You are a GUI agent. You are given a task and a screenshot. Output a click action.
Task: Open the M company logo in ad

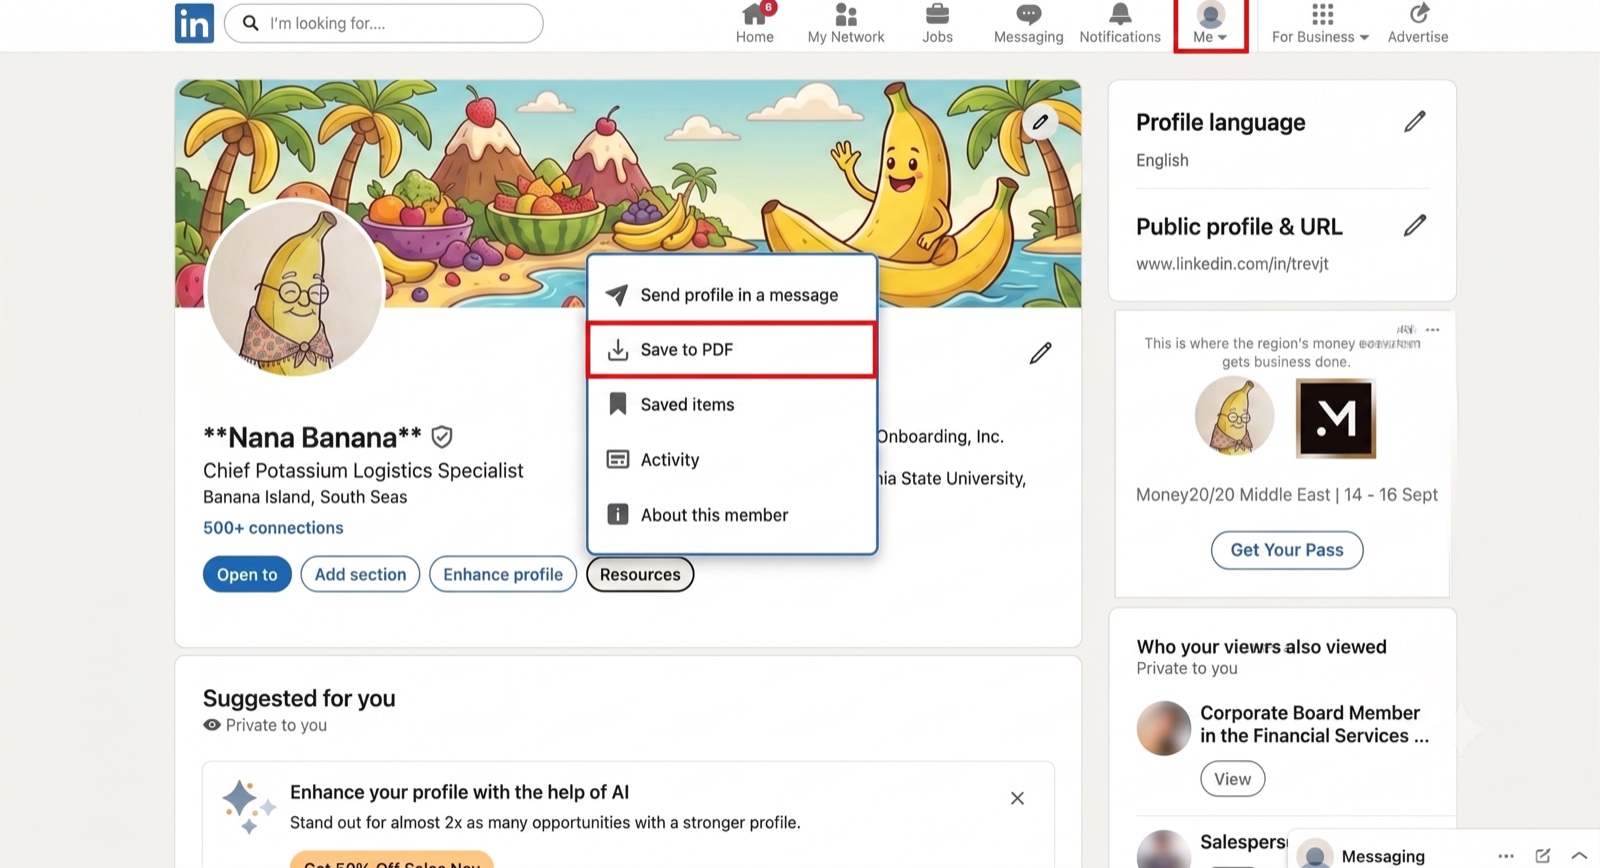click(x=1336, y=418)
